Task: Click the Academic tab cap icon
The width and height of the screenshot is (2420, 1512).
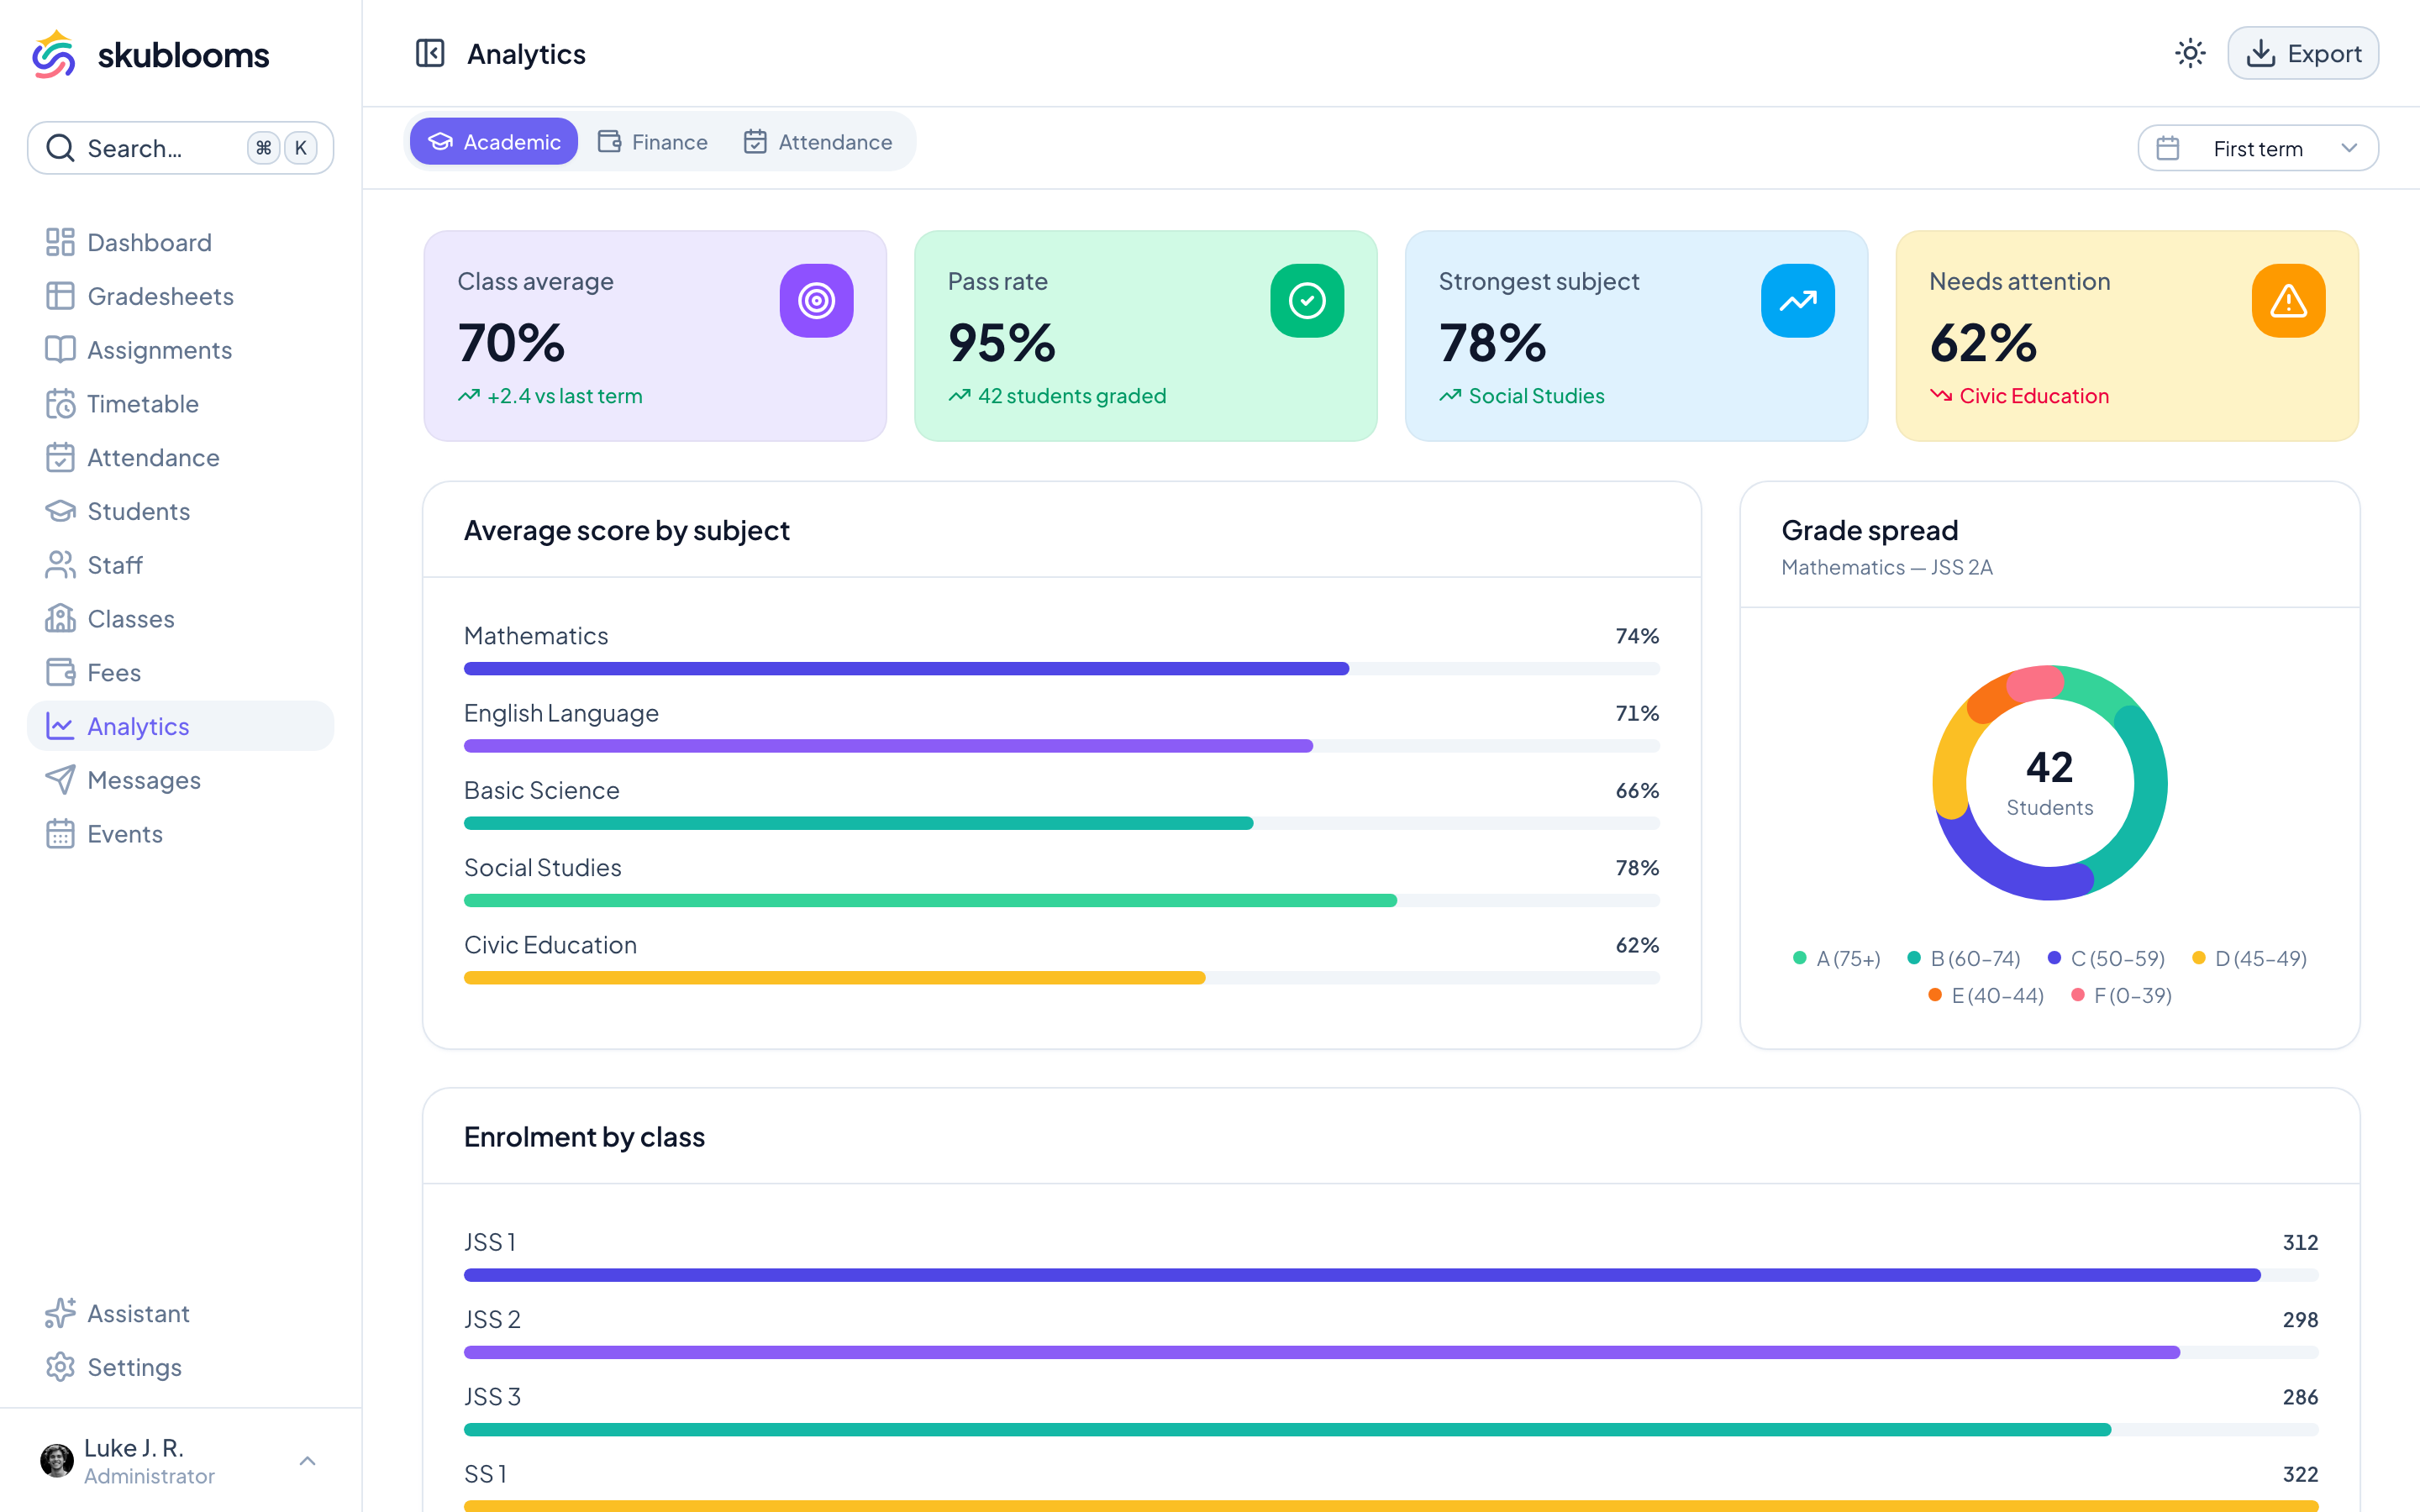Action: click(440, 142)
